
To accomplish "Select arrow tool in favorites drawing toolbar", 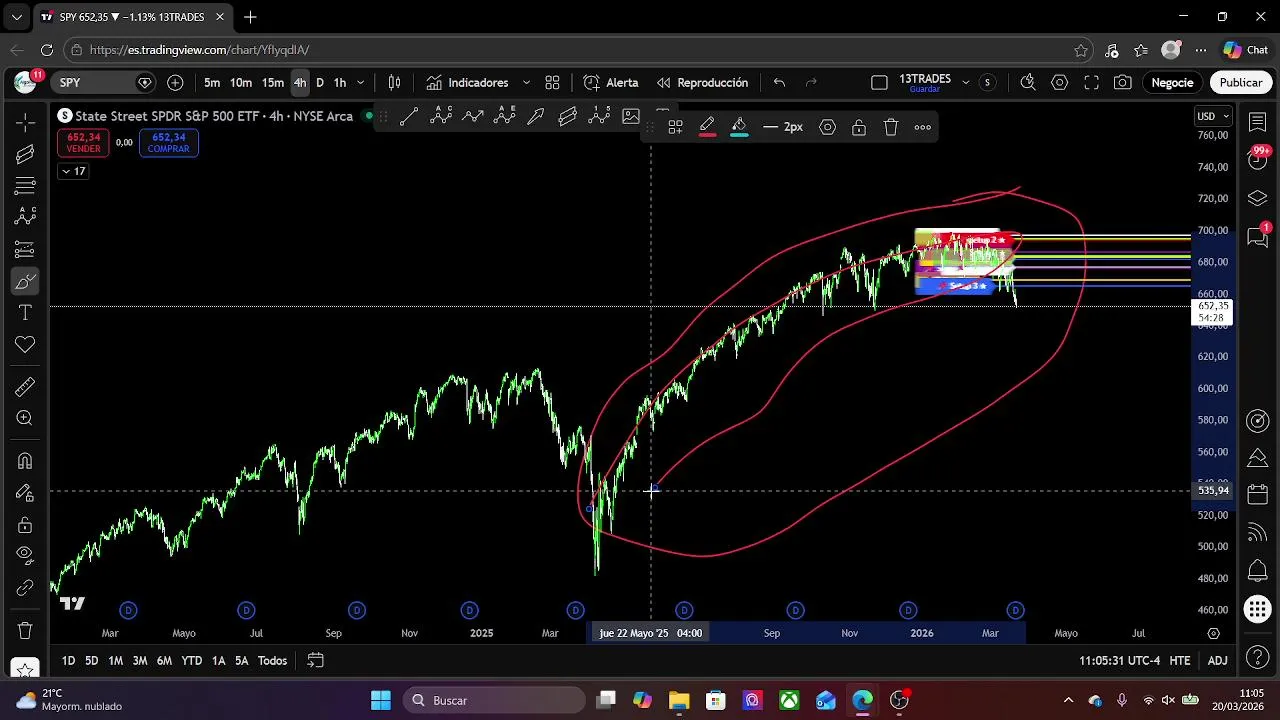I will (x=536, y=116).
